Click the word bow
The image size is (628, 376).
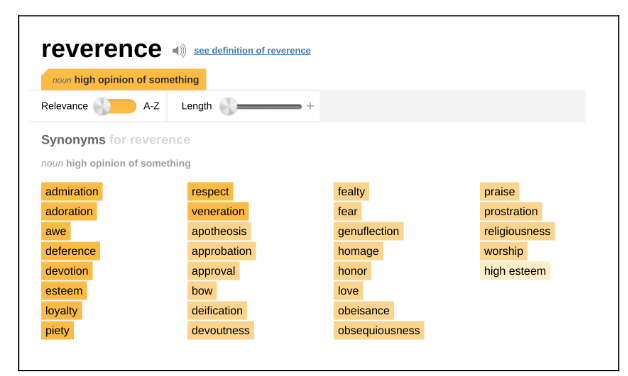[202, 291]
